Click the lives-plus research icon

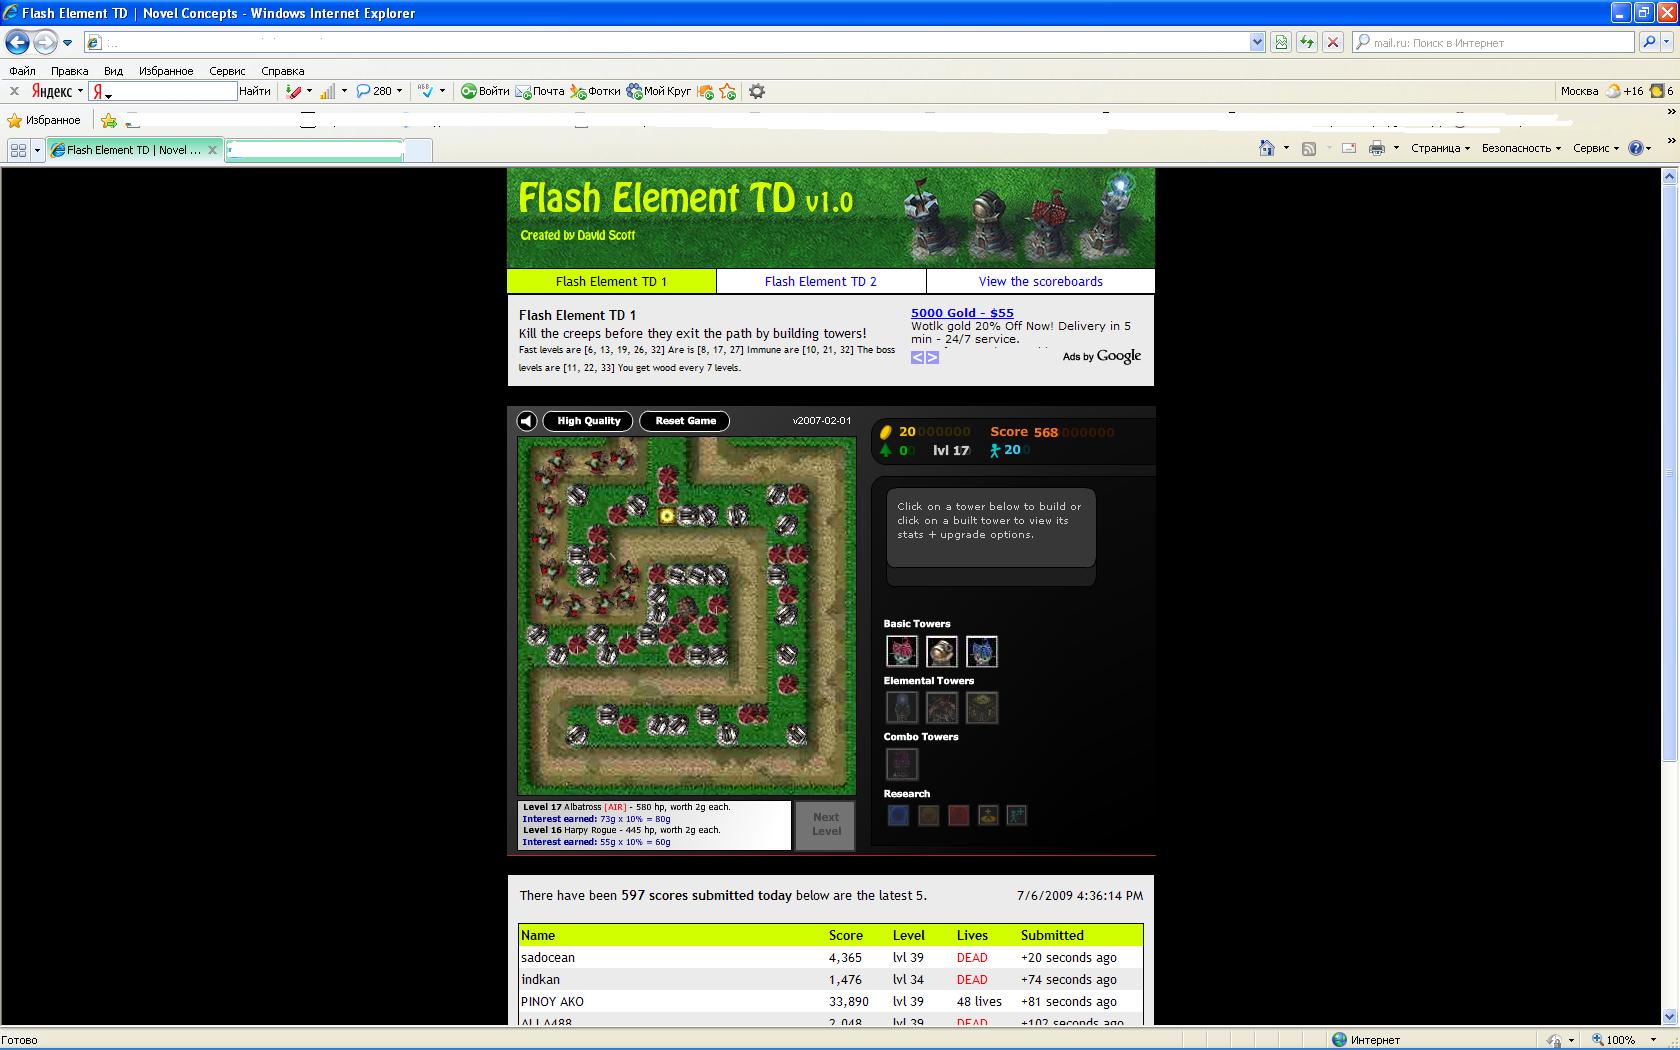(1016, 815)
